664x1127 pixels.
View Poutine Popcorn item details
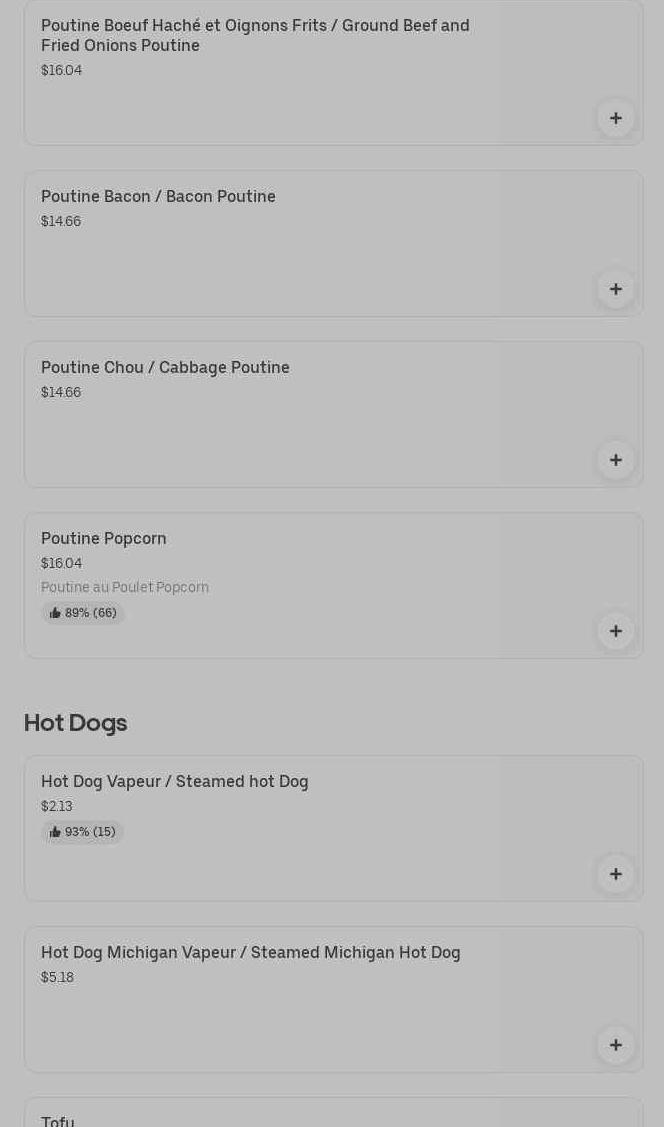(x=104, y=539)
